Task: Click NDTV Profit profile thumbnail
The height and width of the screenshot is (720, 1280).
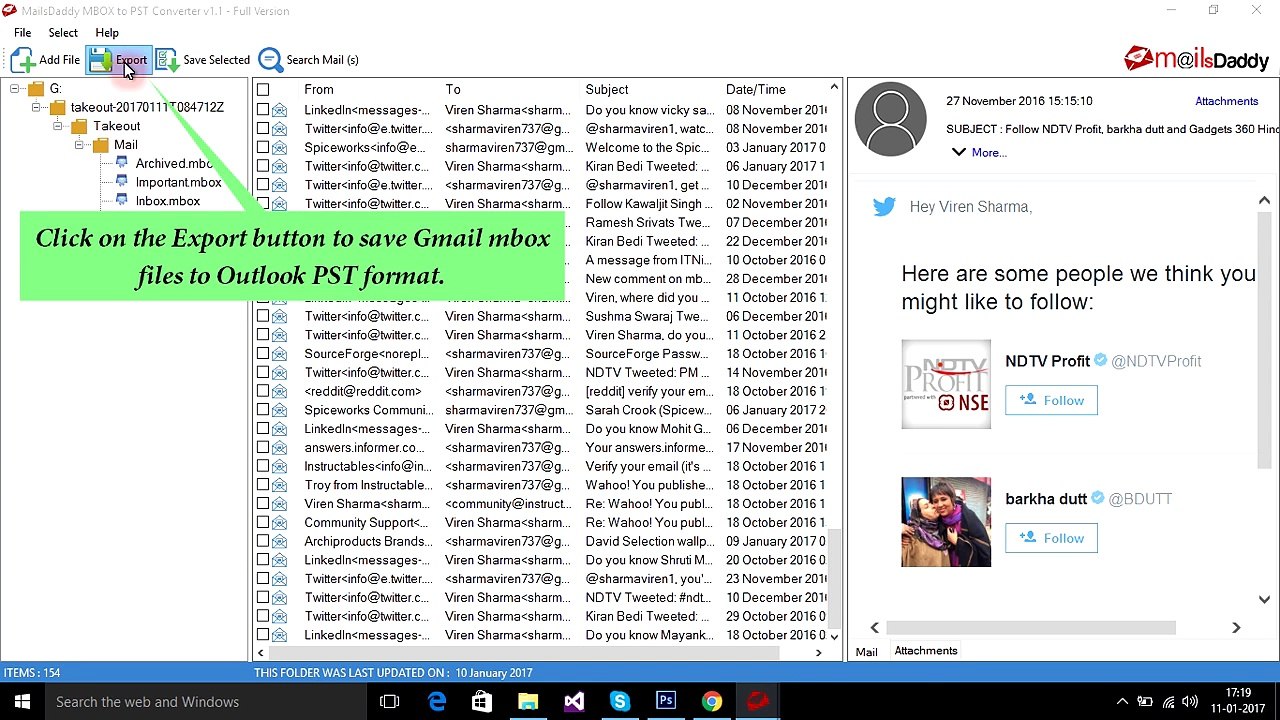Action: tap(946, 384)
